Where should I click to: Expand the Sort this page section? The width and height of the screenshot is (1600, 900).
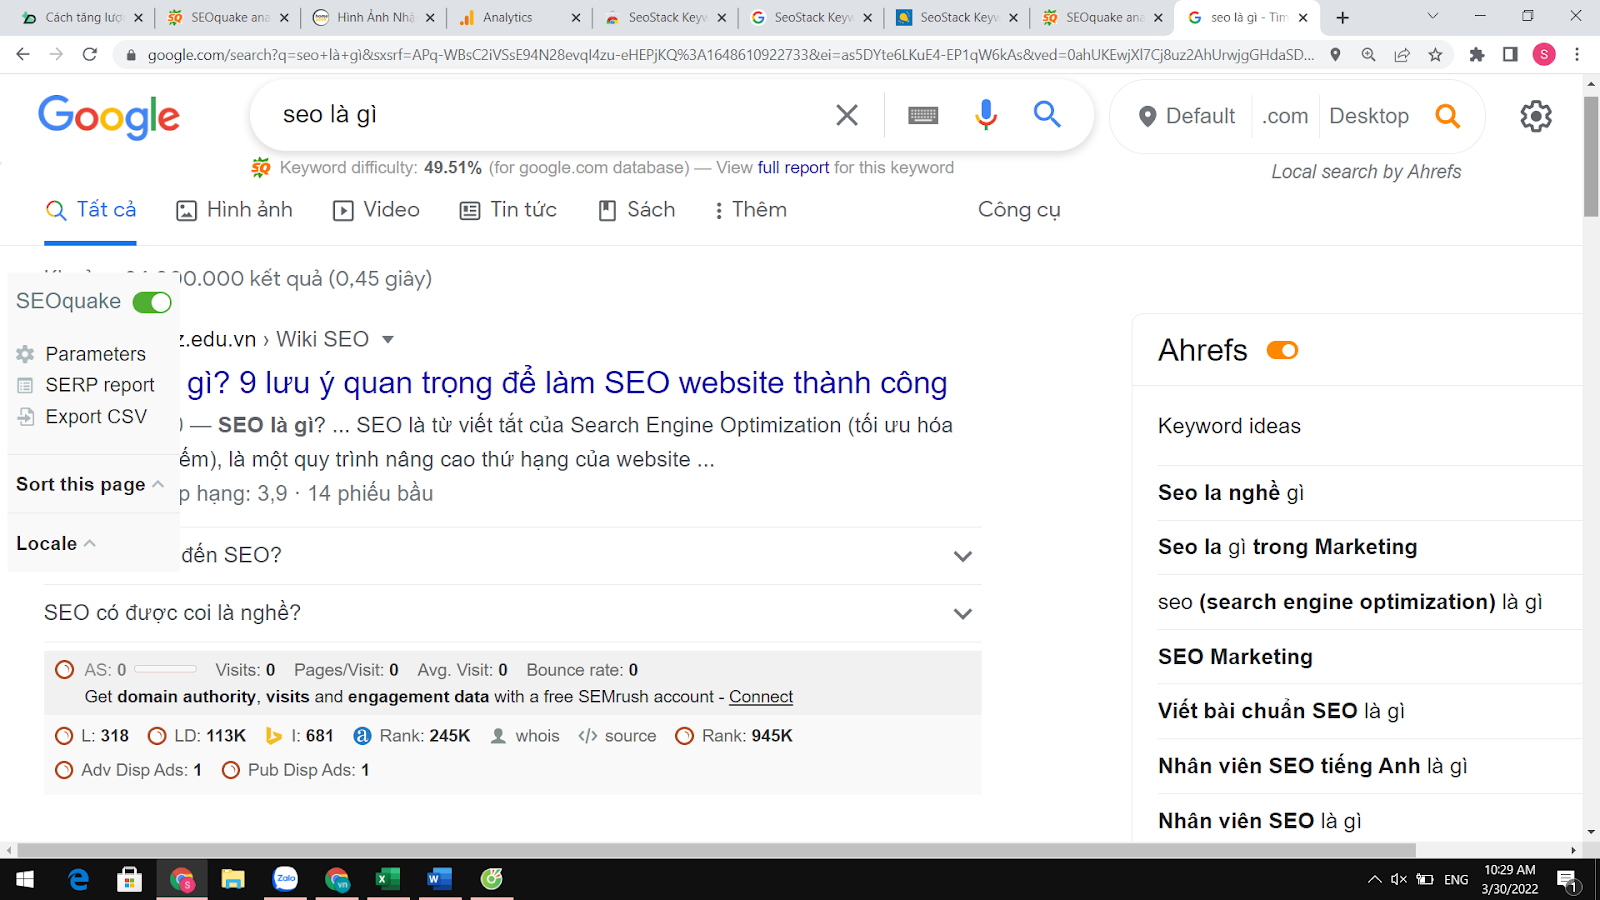click(x=90, y=484)
